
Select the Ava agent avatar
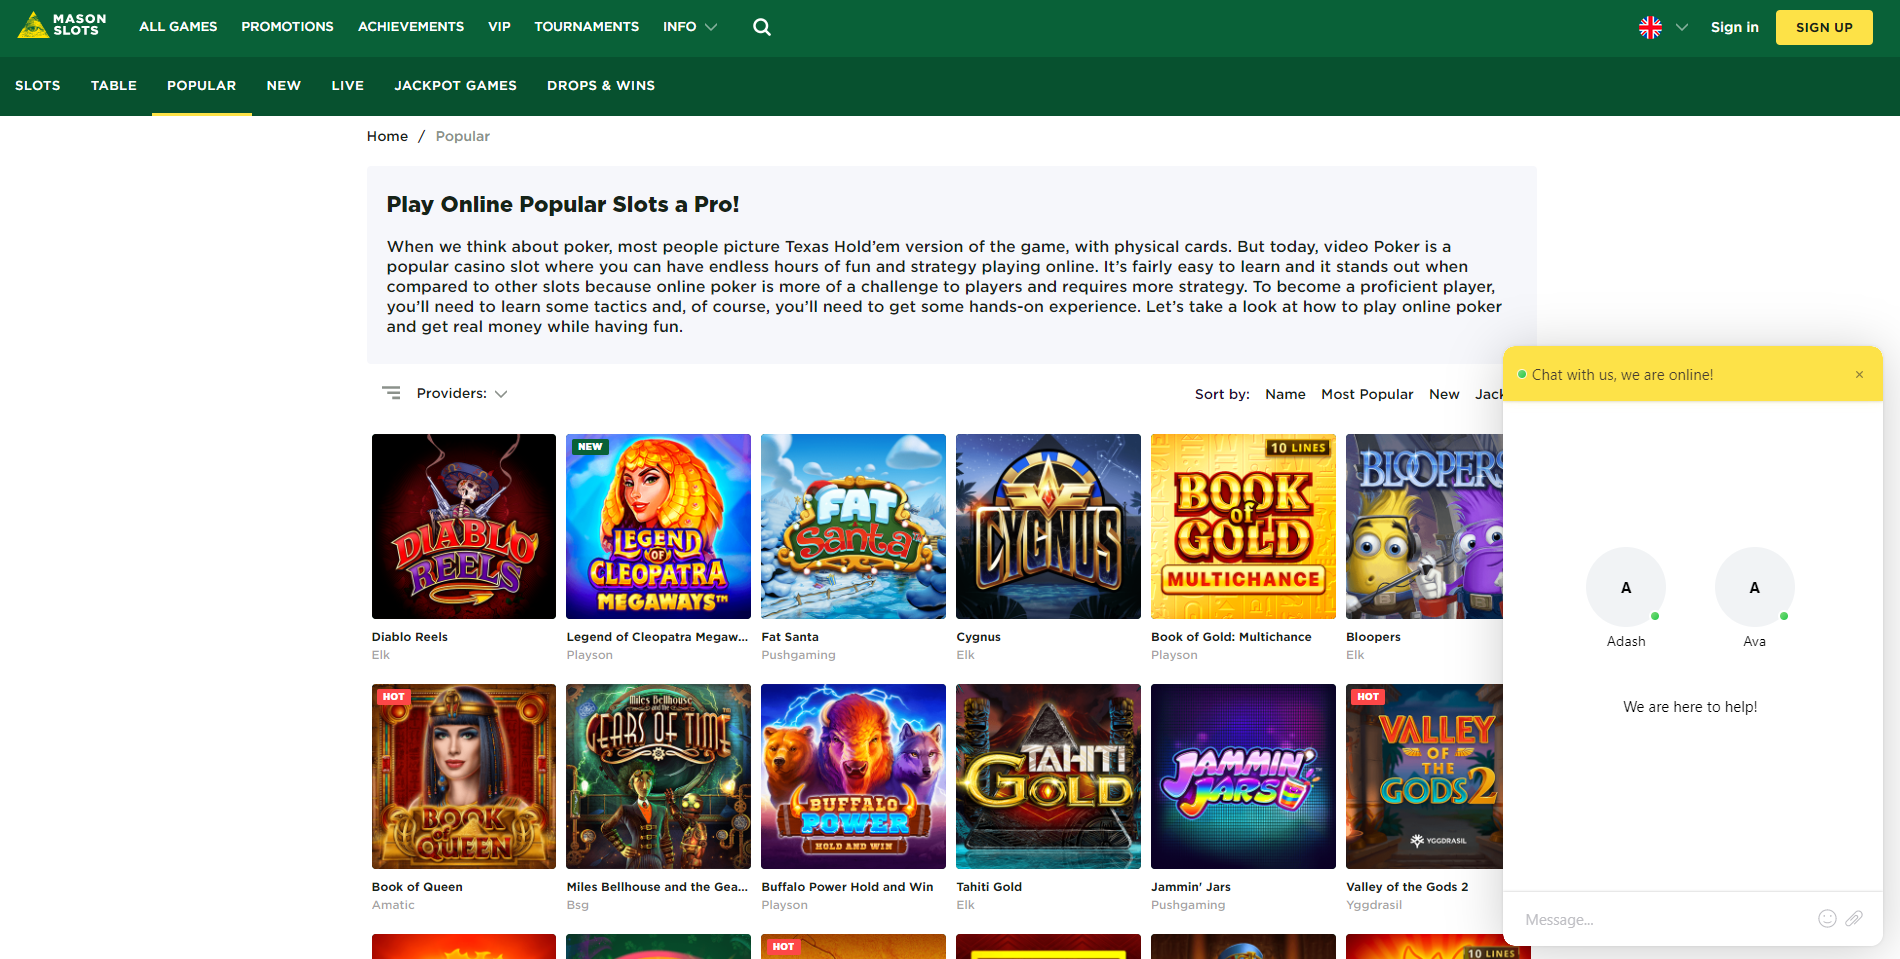pos(1755,587)
